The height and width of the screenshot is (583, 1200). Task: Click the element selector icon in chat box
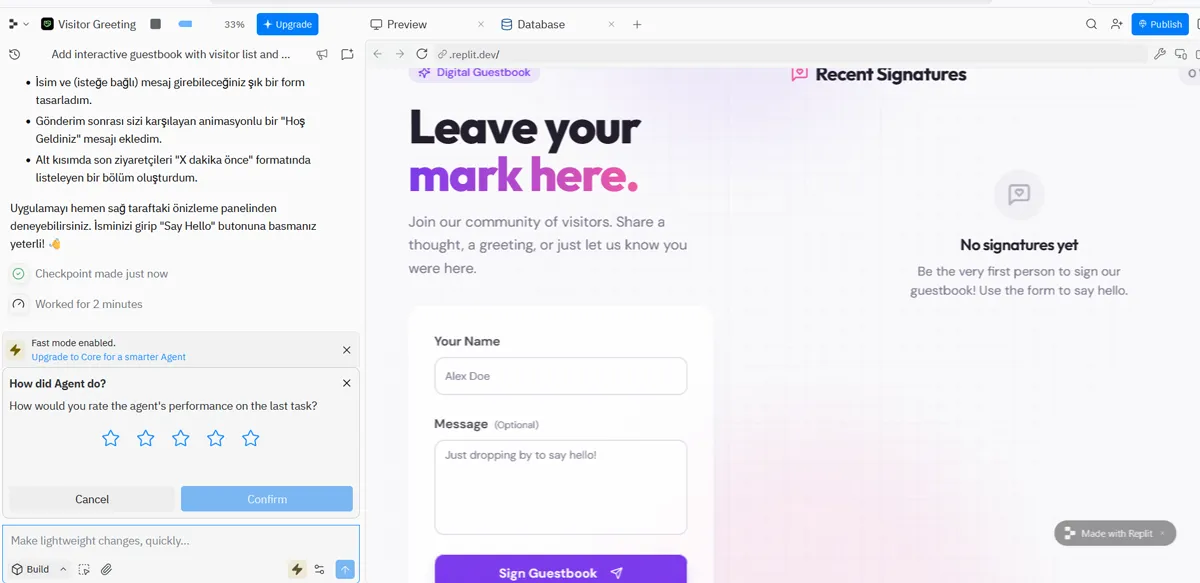coord(84,569)
